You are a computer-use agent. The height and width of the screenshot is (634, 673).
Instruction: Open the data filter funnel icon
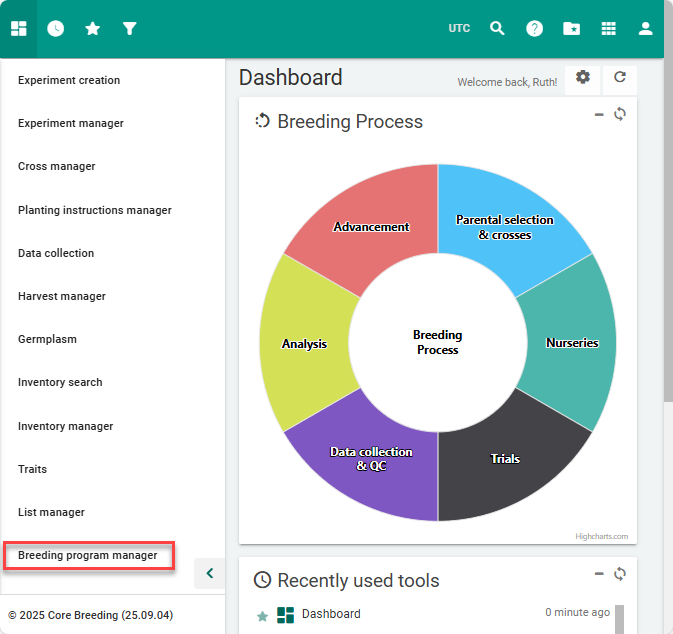pyautogui.click(x=129, y=28)
